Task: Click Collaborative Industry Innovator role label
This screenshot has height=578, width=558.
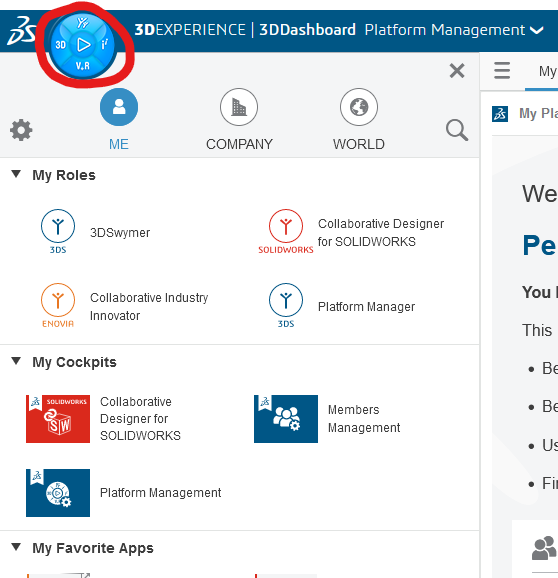Action: 149,307
